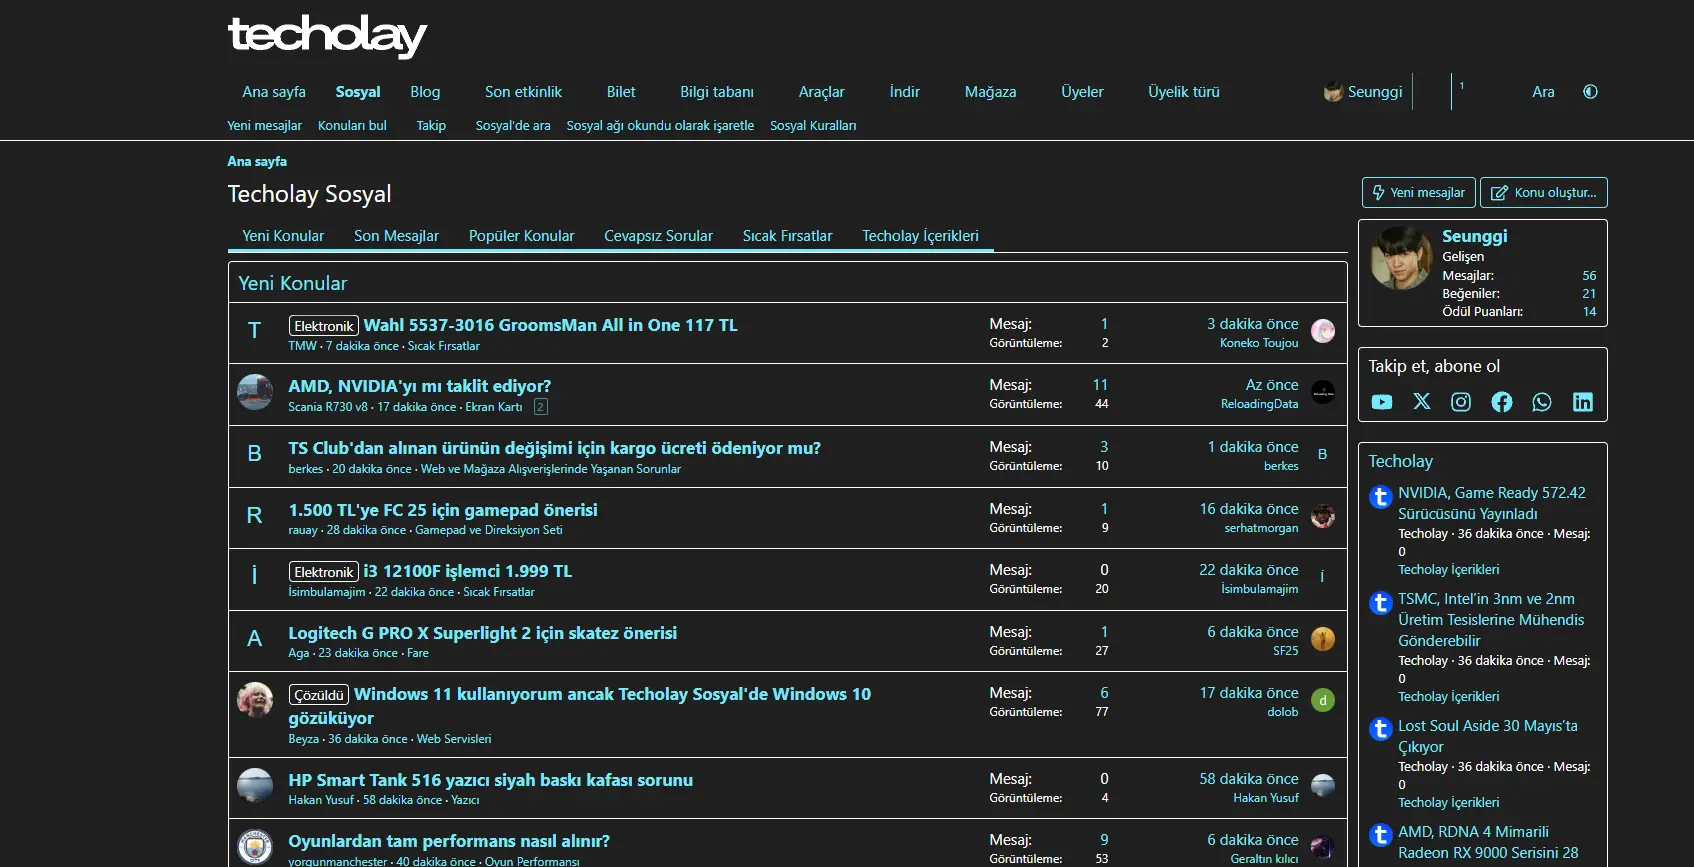The height and width of the screenshot is (867, 1694).
Task: Open Sosyal Kuralları in the sub-navigation
Action: tap(813, 126)
